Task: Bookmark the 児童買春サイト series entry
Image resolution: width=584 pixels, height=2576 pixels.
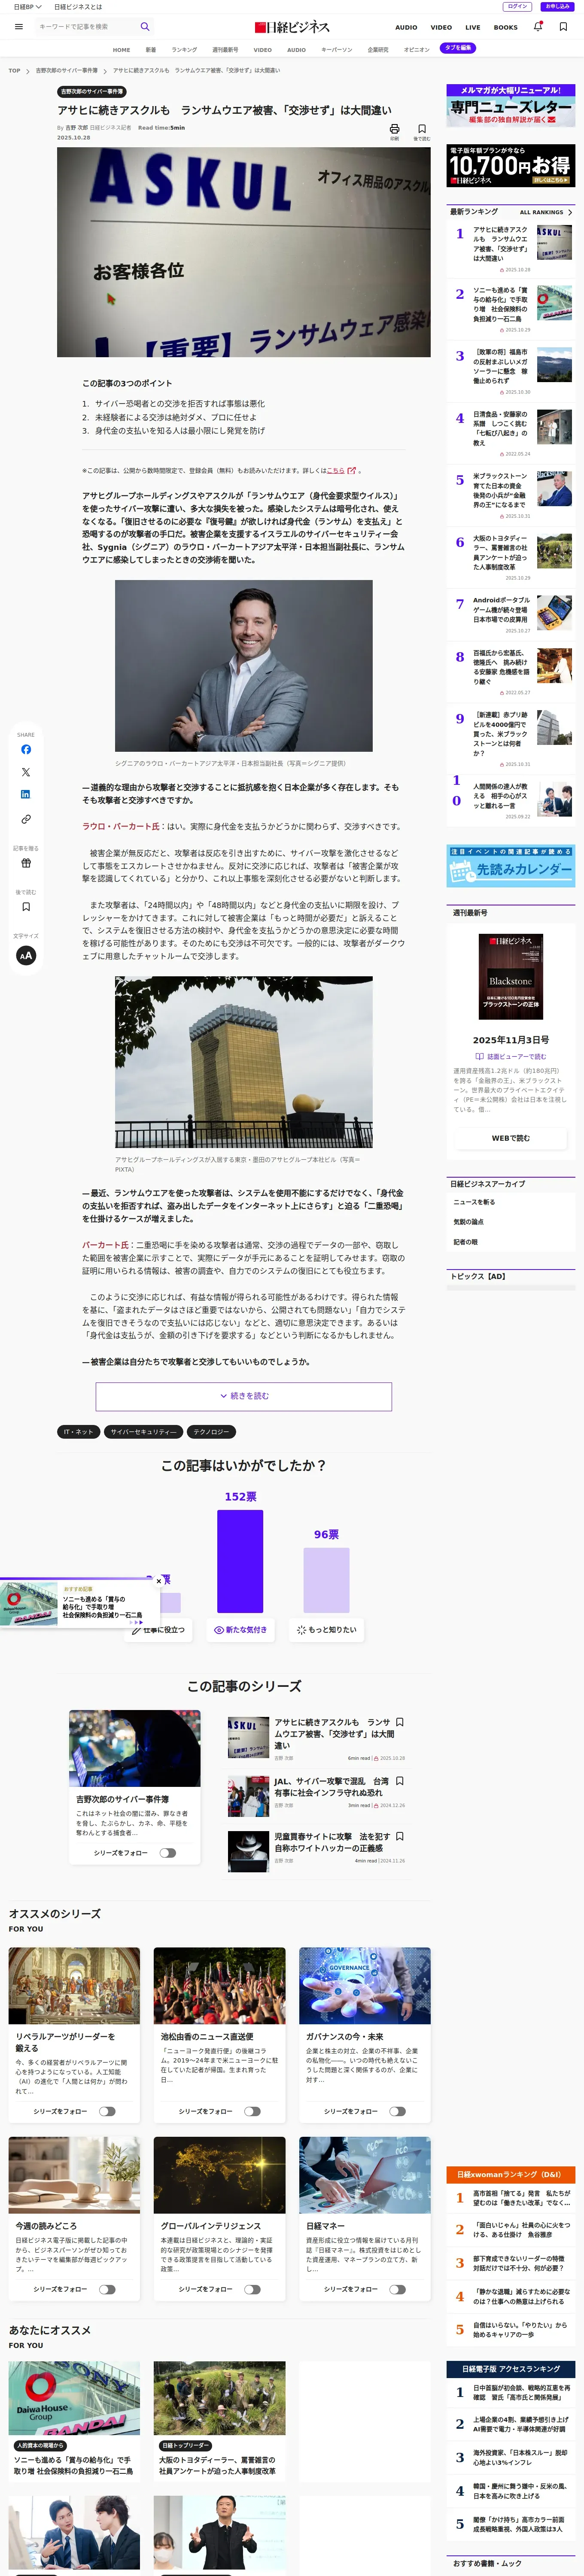Action: [x=400, y=1836]
